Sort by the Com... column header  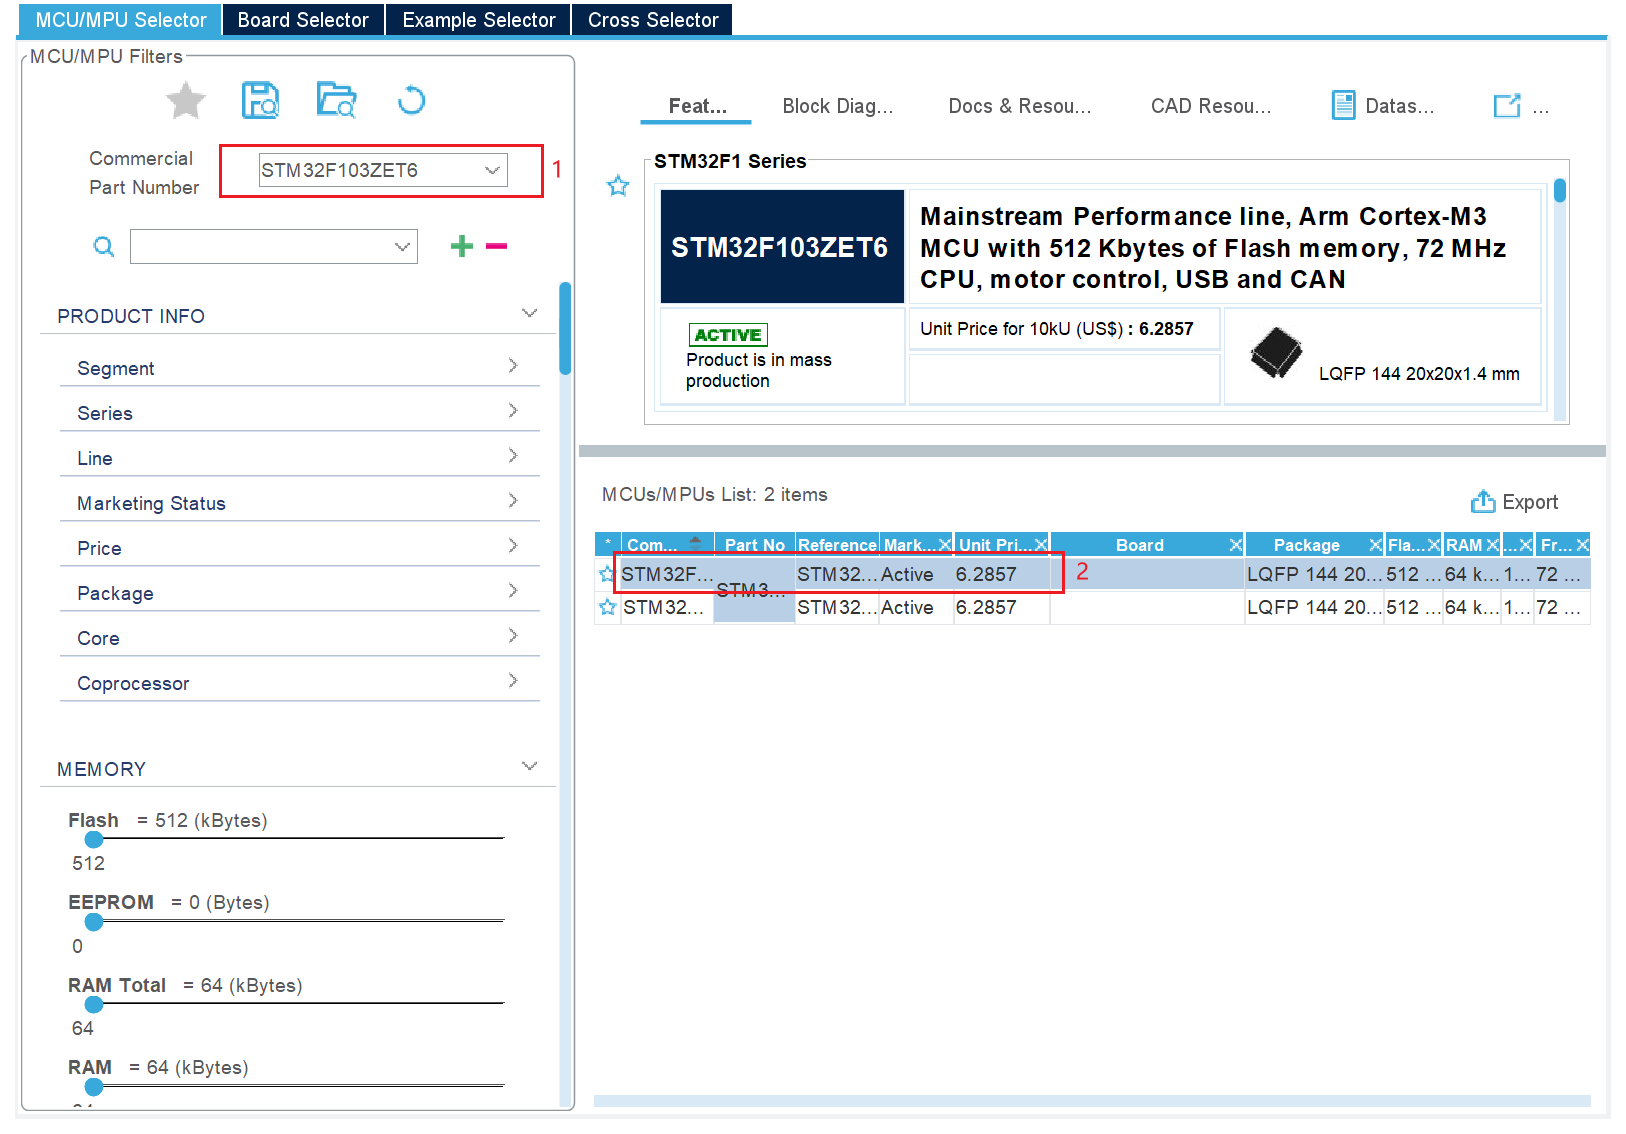pyautogui.click(x=667, y=545)
